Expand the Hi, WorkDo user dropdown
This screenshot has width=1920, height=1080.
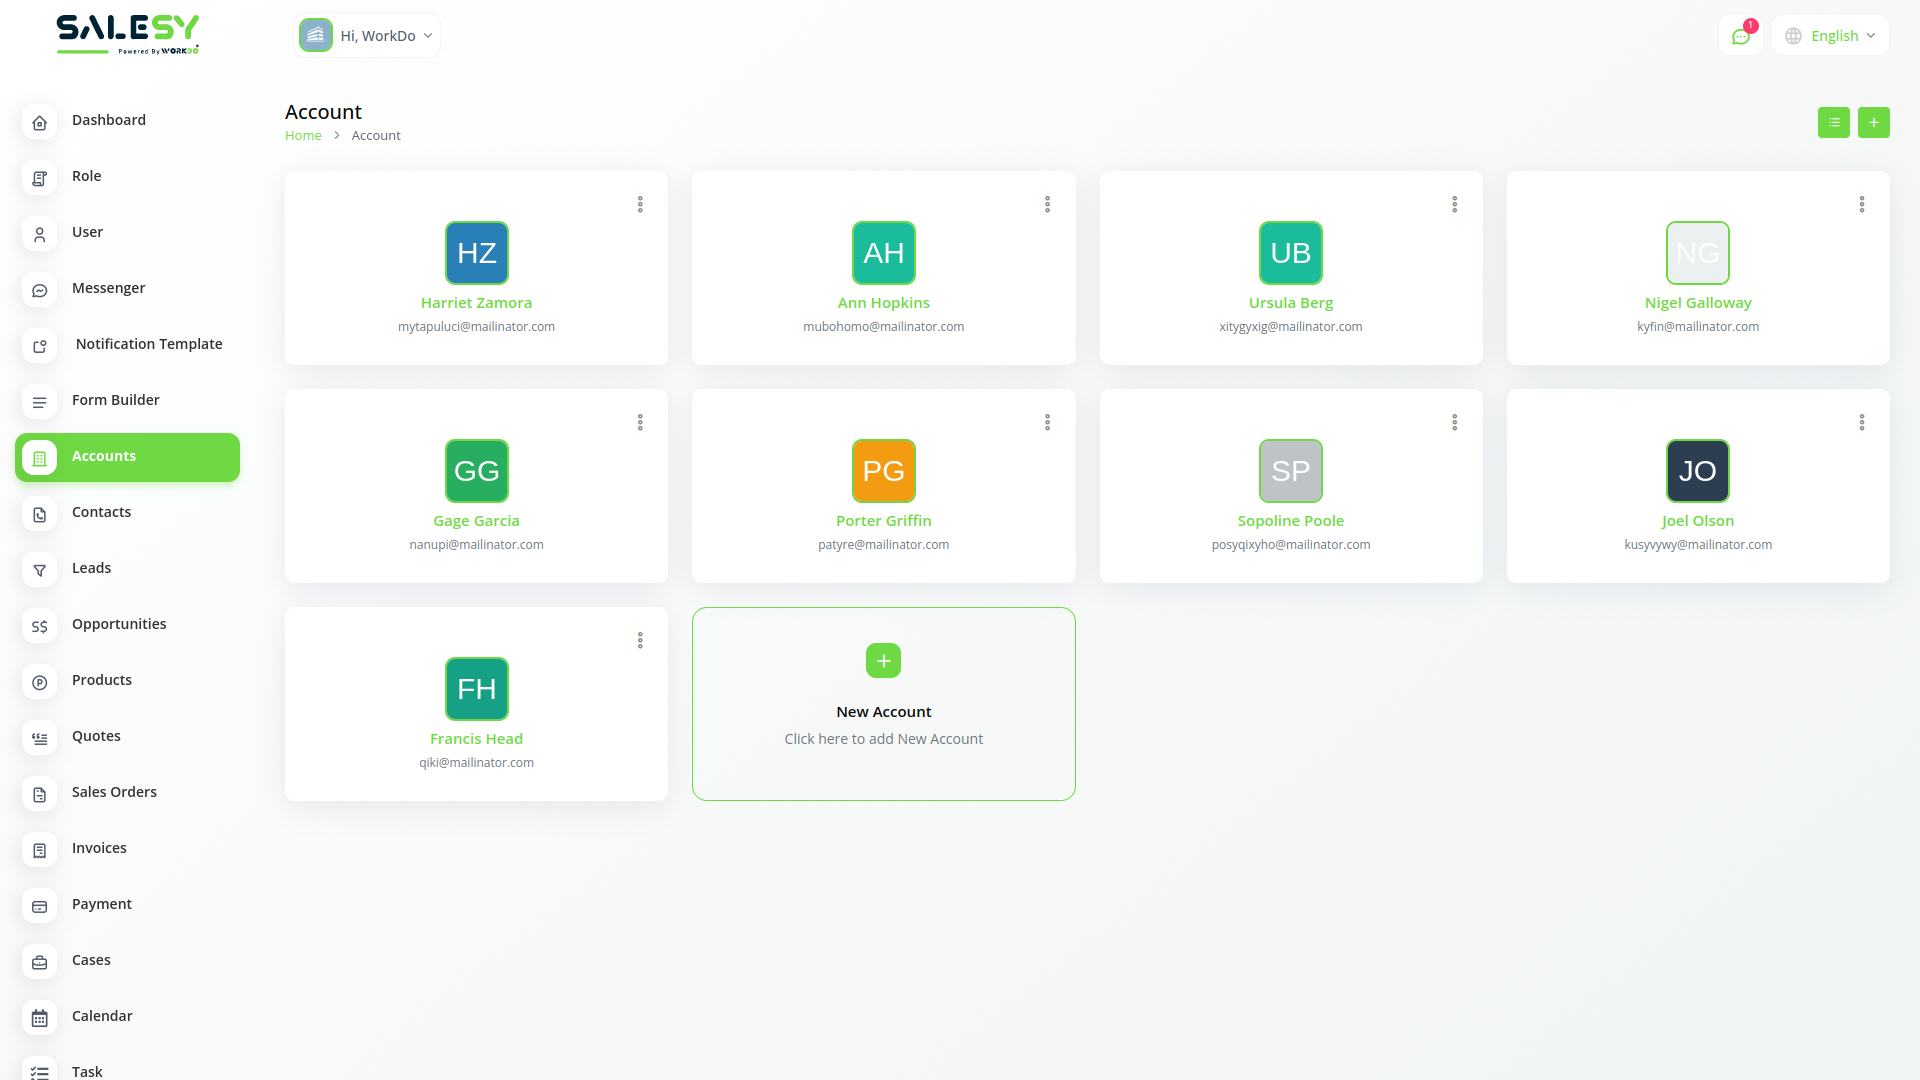[x=367, y=36]
